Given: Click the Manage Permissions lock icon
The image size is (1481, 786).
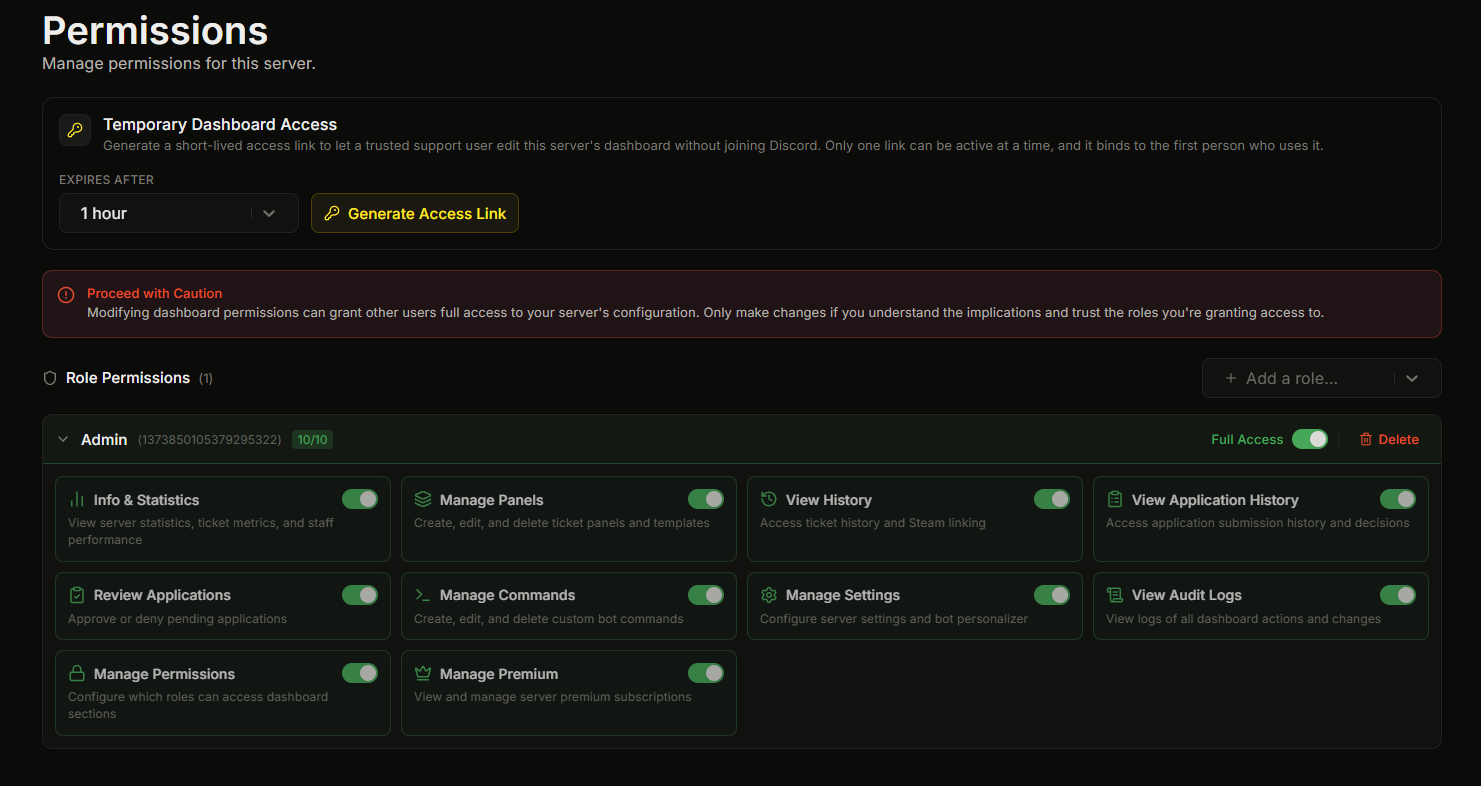Looking at the screenshot, I should 77,673.
